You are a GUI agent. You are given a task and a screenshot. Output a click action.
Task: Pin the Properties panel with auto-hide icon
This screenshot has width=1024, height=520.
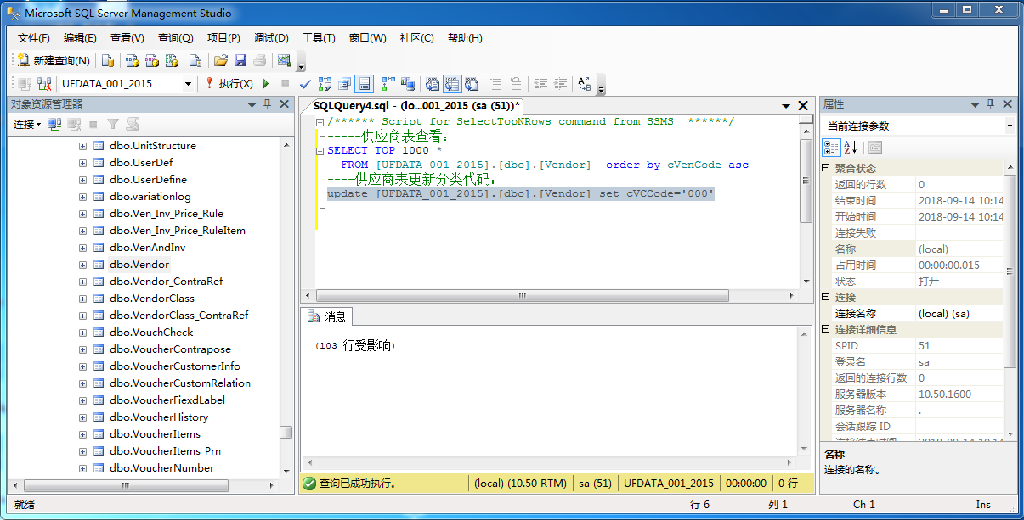(x=990, y=105)
